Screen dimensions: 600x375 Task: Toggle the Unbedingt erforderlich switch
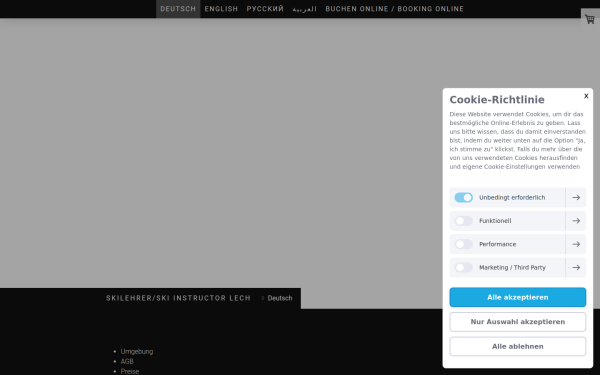[x=463, y=197]
